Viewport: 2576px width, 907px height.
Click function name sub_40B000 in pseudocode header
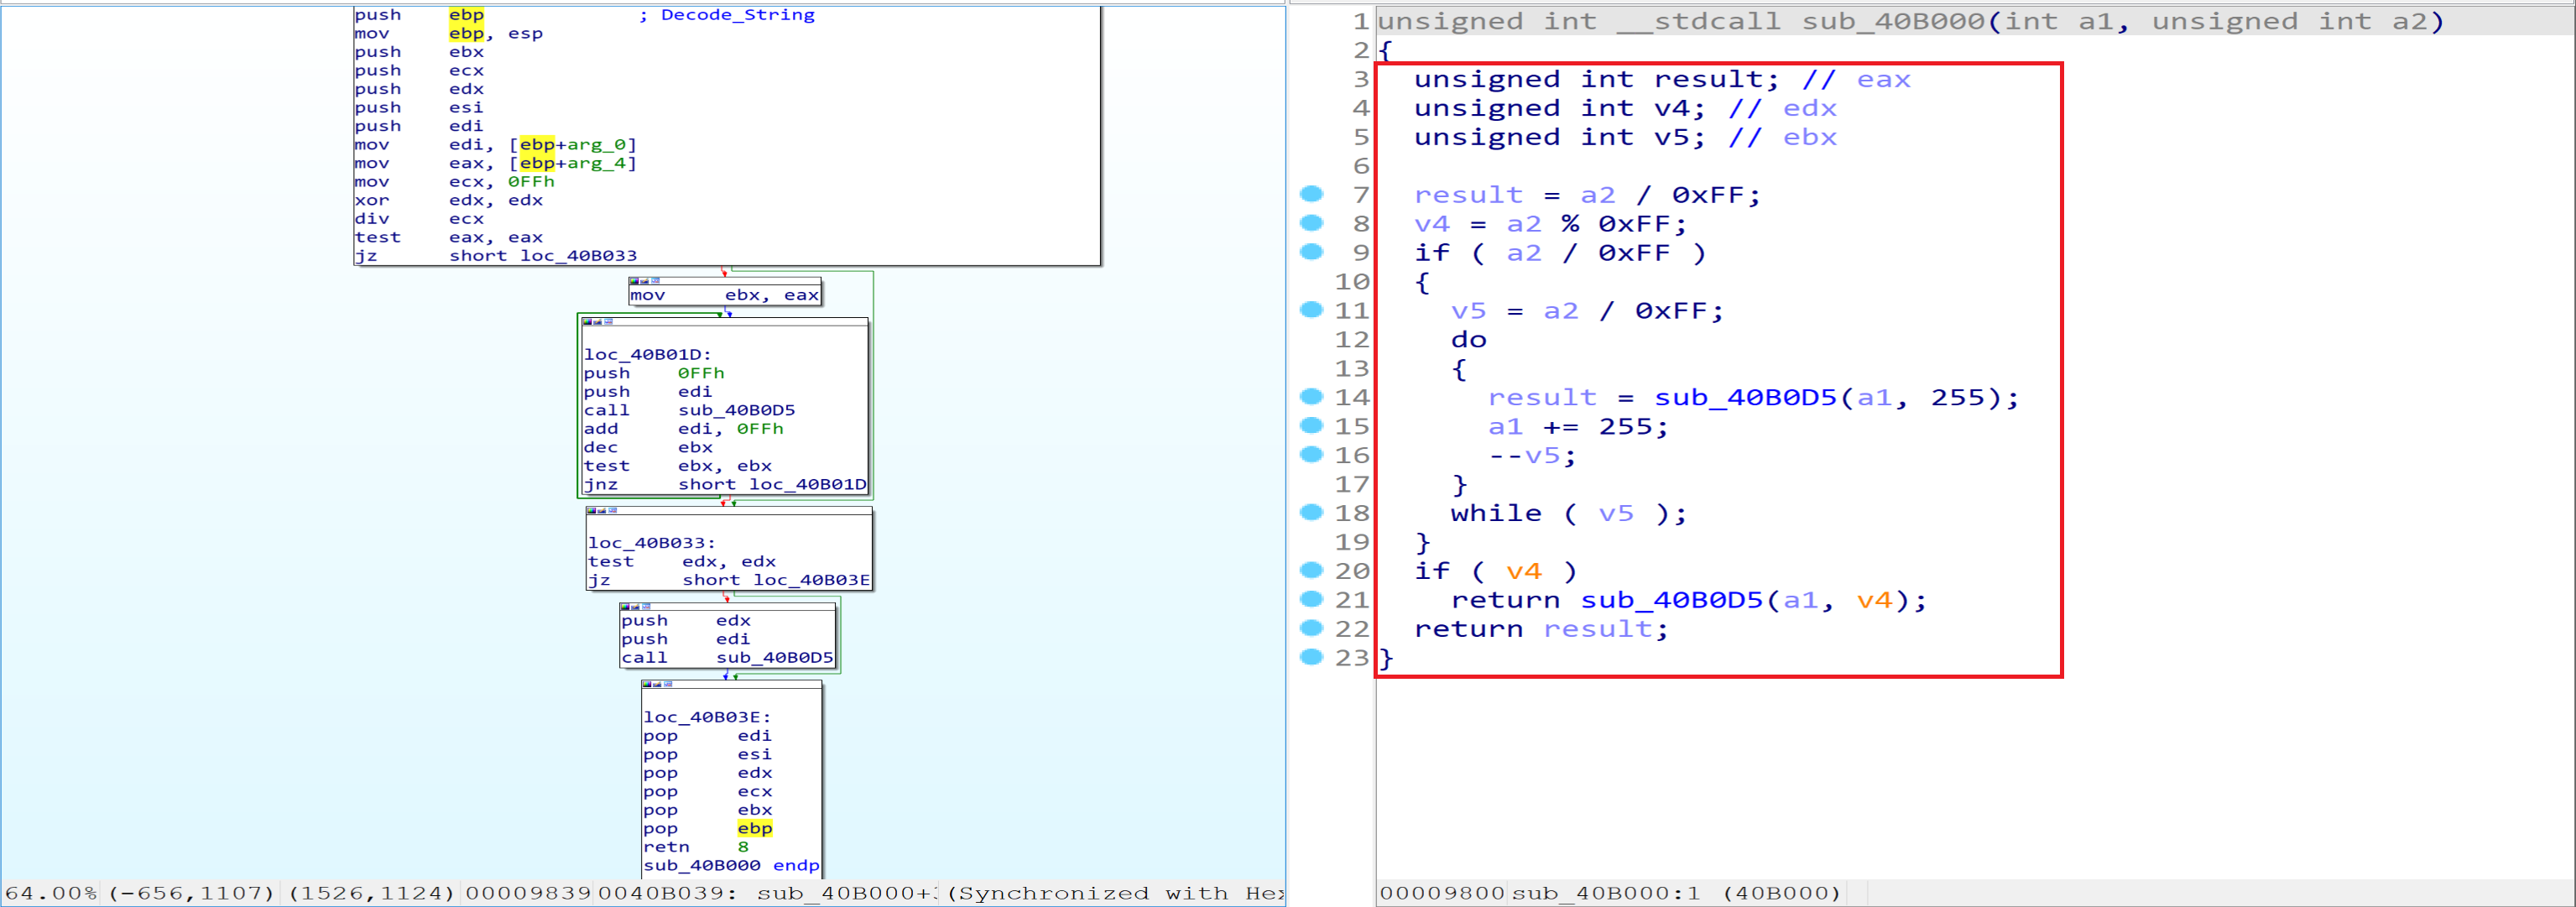[x=1892, y=21]
